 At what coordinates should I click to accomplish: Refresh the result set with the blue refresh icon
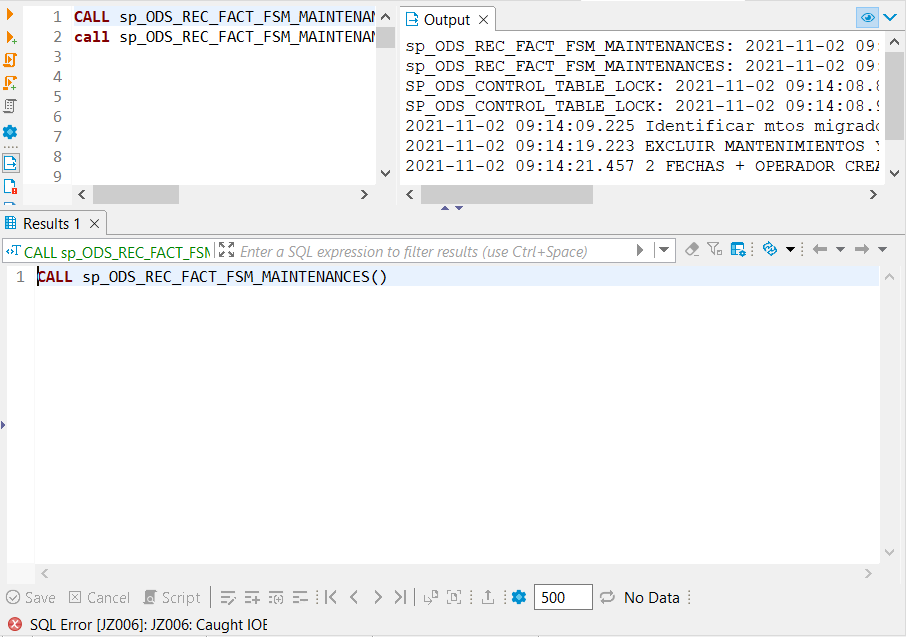(771, 250)
